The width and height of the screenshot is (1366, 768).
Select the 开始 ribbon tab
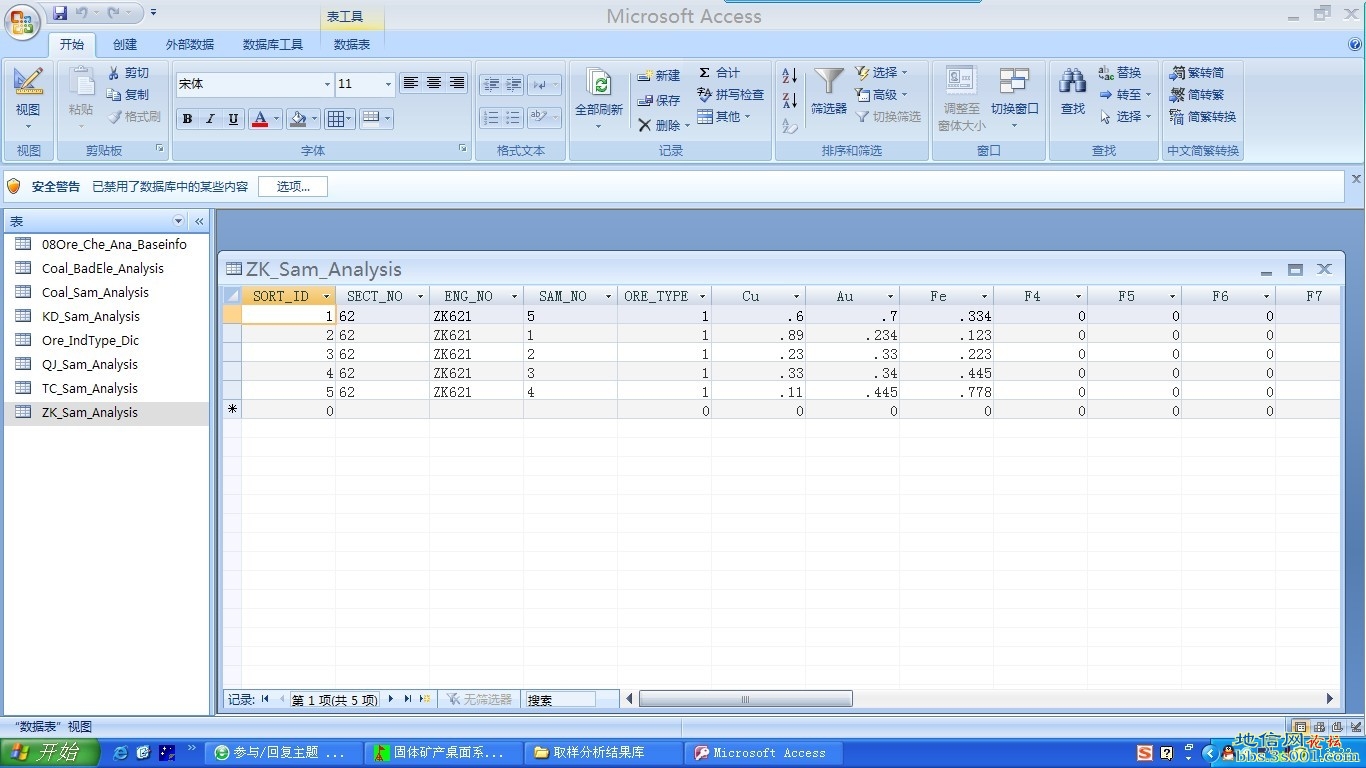[x=71, y=44]
